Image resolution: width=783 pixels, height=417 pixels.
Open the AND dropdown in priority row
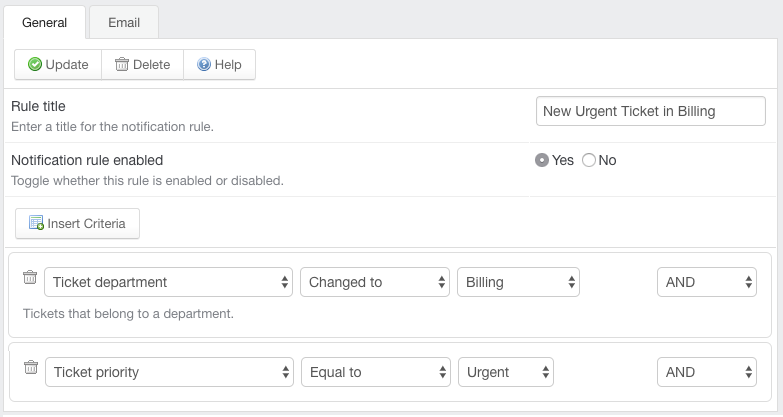click(707, 372)
